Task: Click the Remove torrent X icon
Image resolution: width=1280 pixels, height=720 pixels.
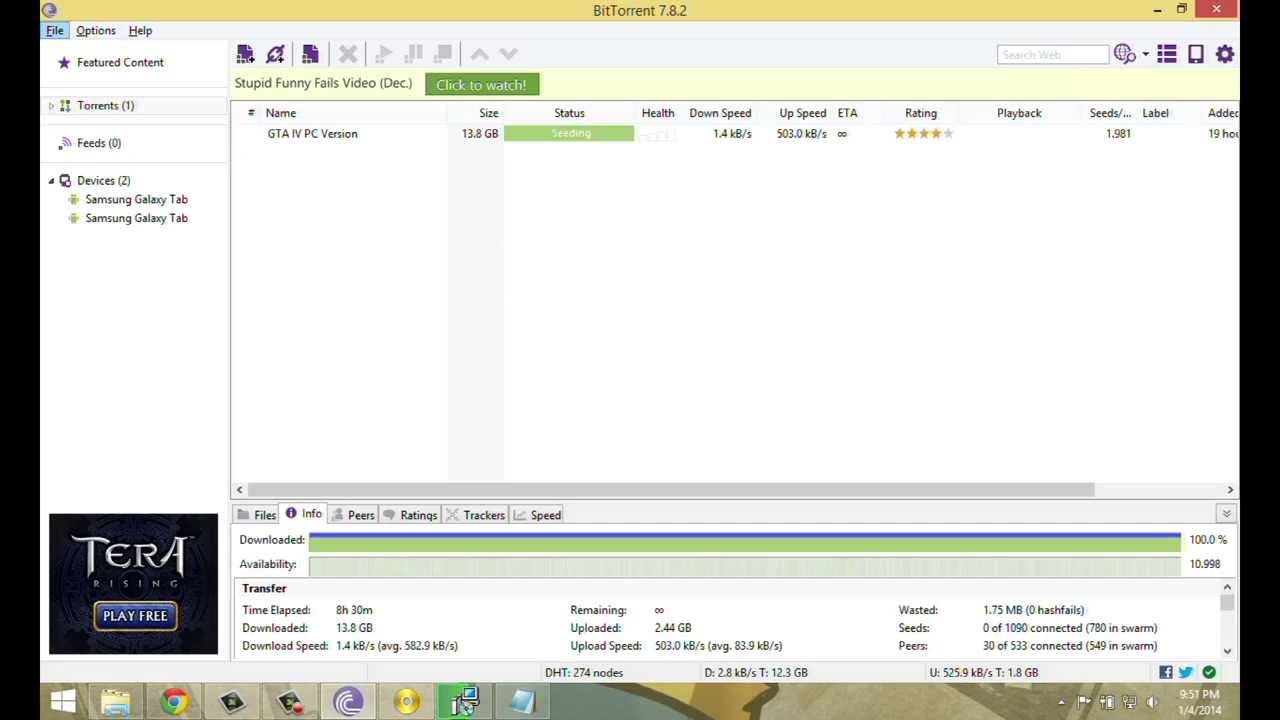Action: point(348,54)
